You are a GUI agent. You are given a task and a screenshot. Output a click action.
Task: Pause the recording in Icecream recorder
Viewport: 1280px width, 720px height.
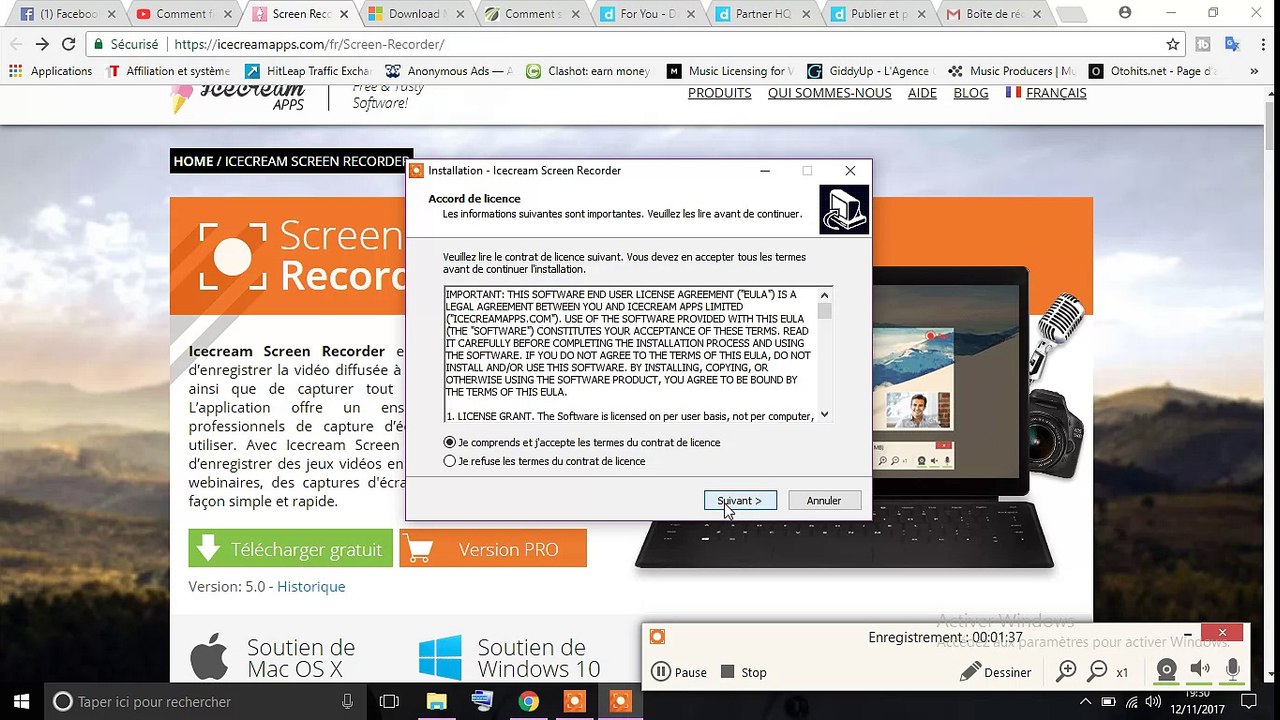click(679, 672)
